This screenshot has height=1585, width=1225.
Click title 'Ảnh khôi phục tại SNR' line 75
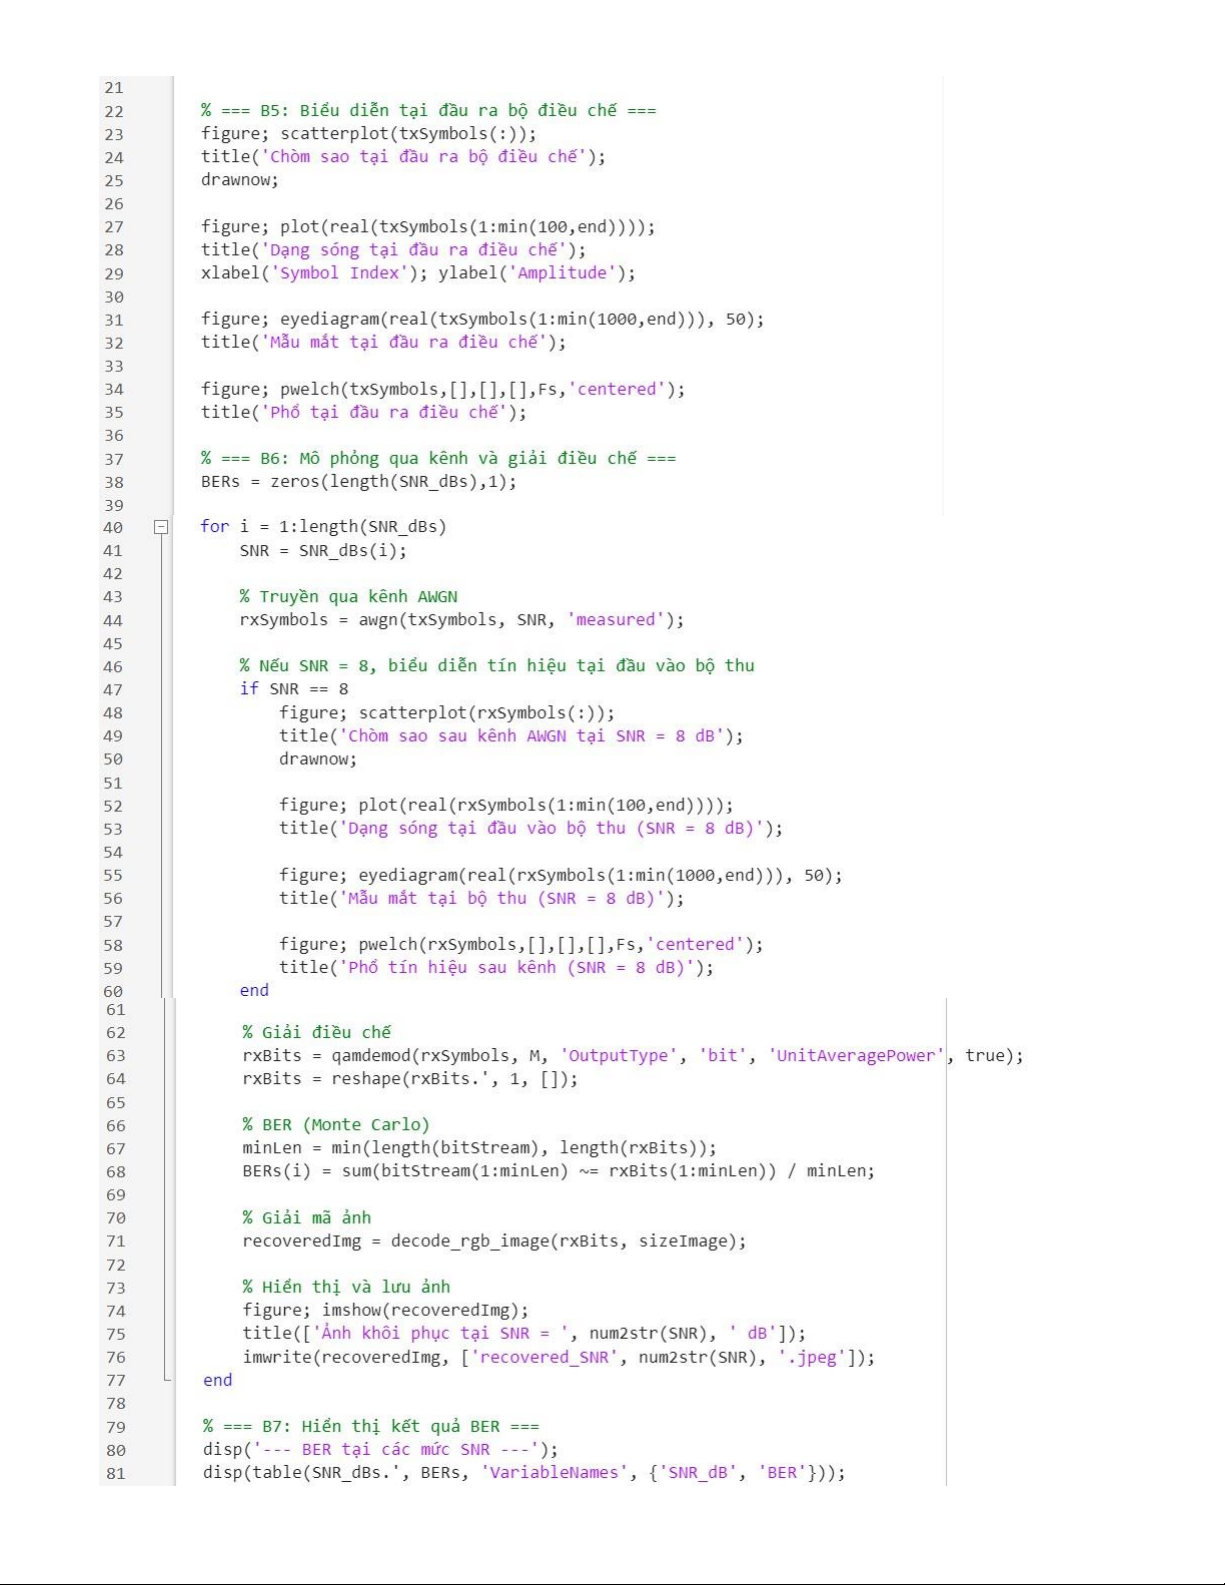[x=524, y=1333]
